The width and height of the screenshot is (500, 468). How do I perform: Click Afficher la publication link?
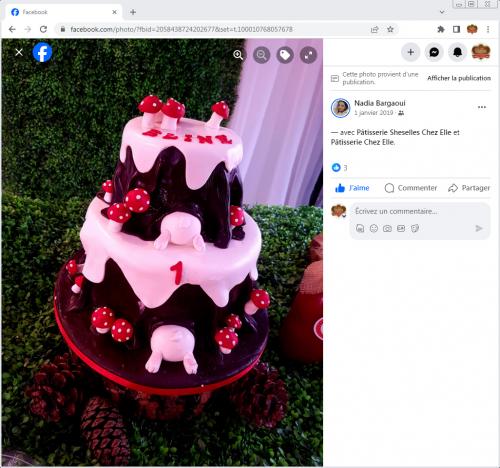(x=459, y=78)
